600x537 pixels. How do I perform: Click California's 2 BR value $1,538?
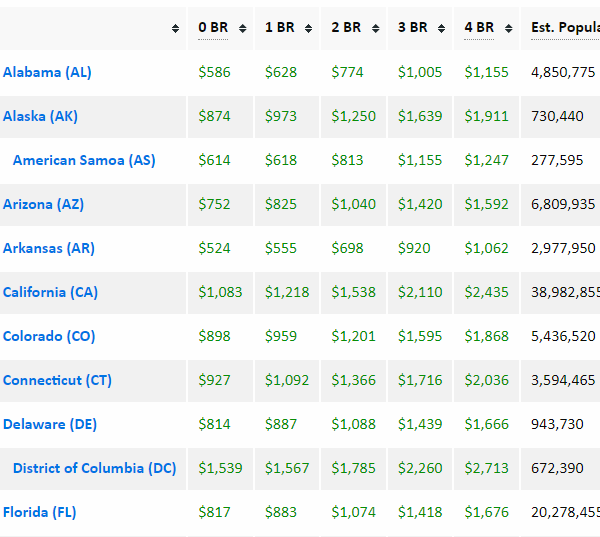point(353,292)
